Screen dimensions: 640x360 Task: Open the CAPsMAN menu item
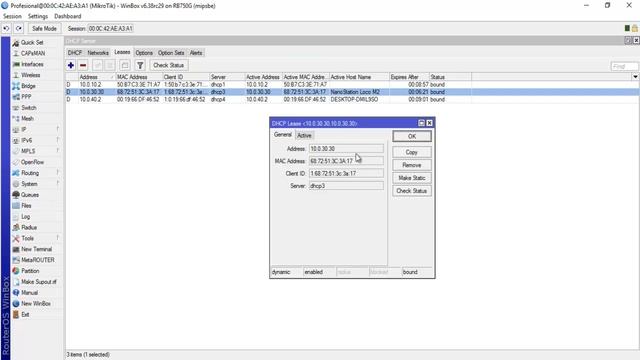click(33, 53)
